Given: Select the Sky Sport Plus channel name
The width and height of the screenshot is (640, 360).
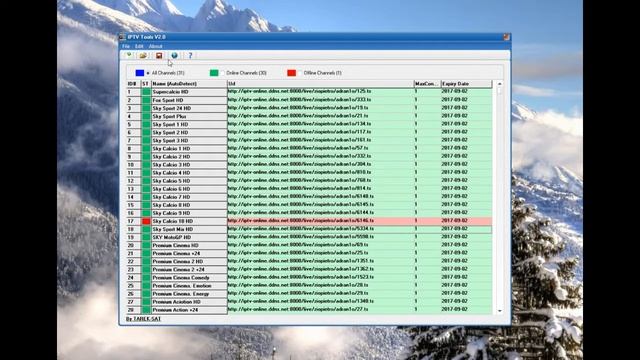Looking at the screenshot, I should [x=169, y=116].
